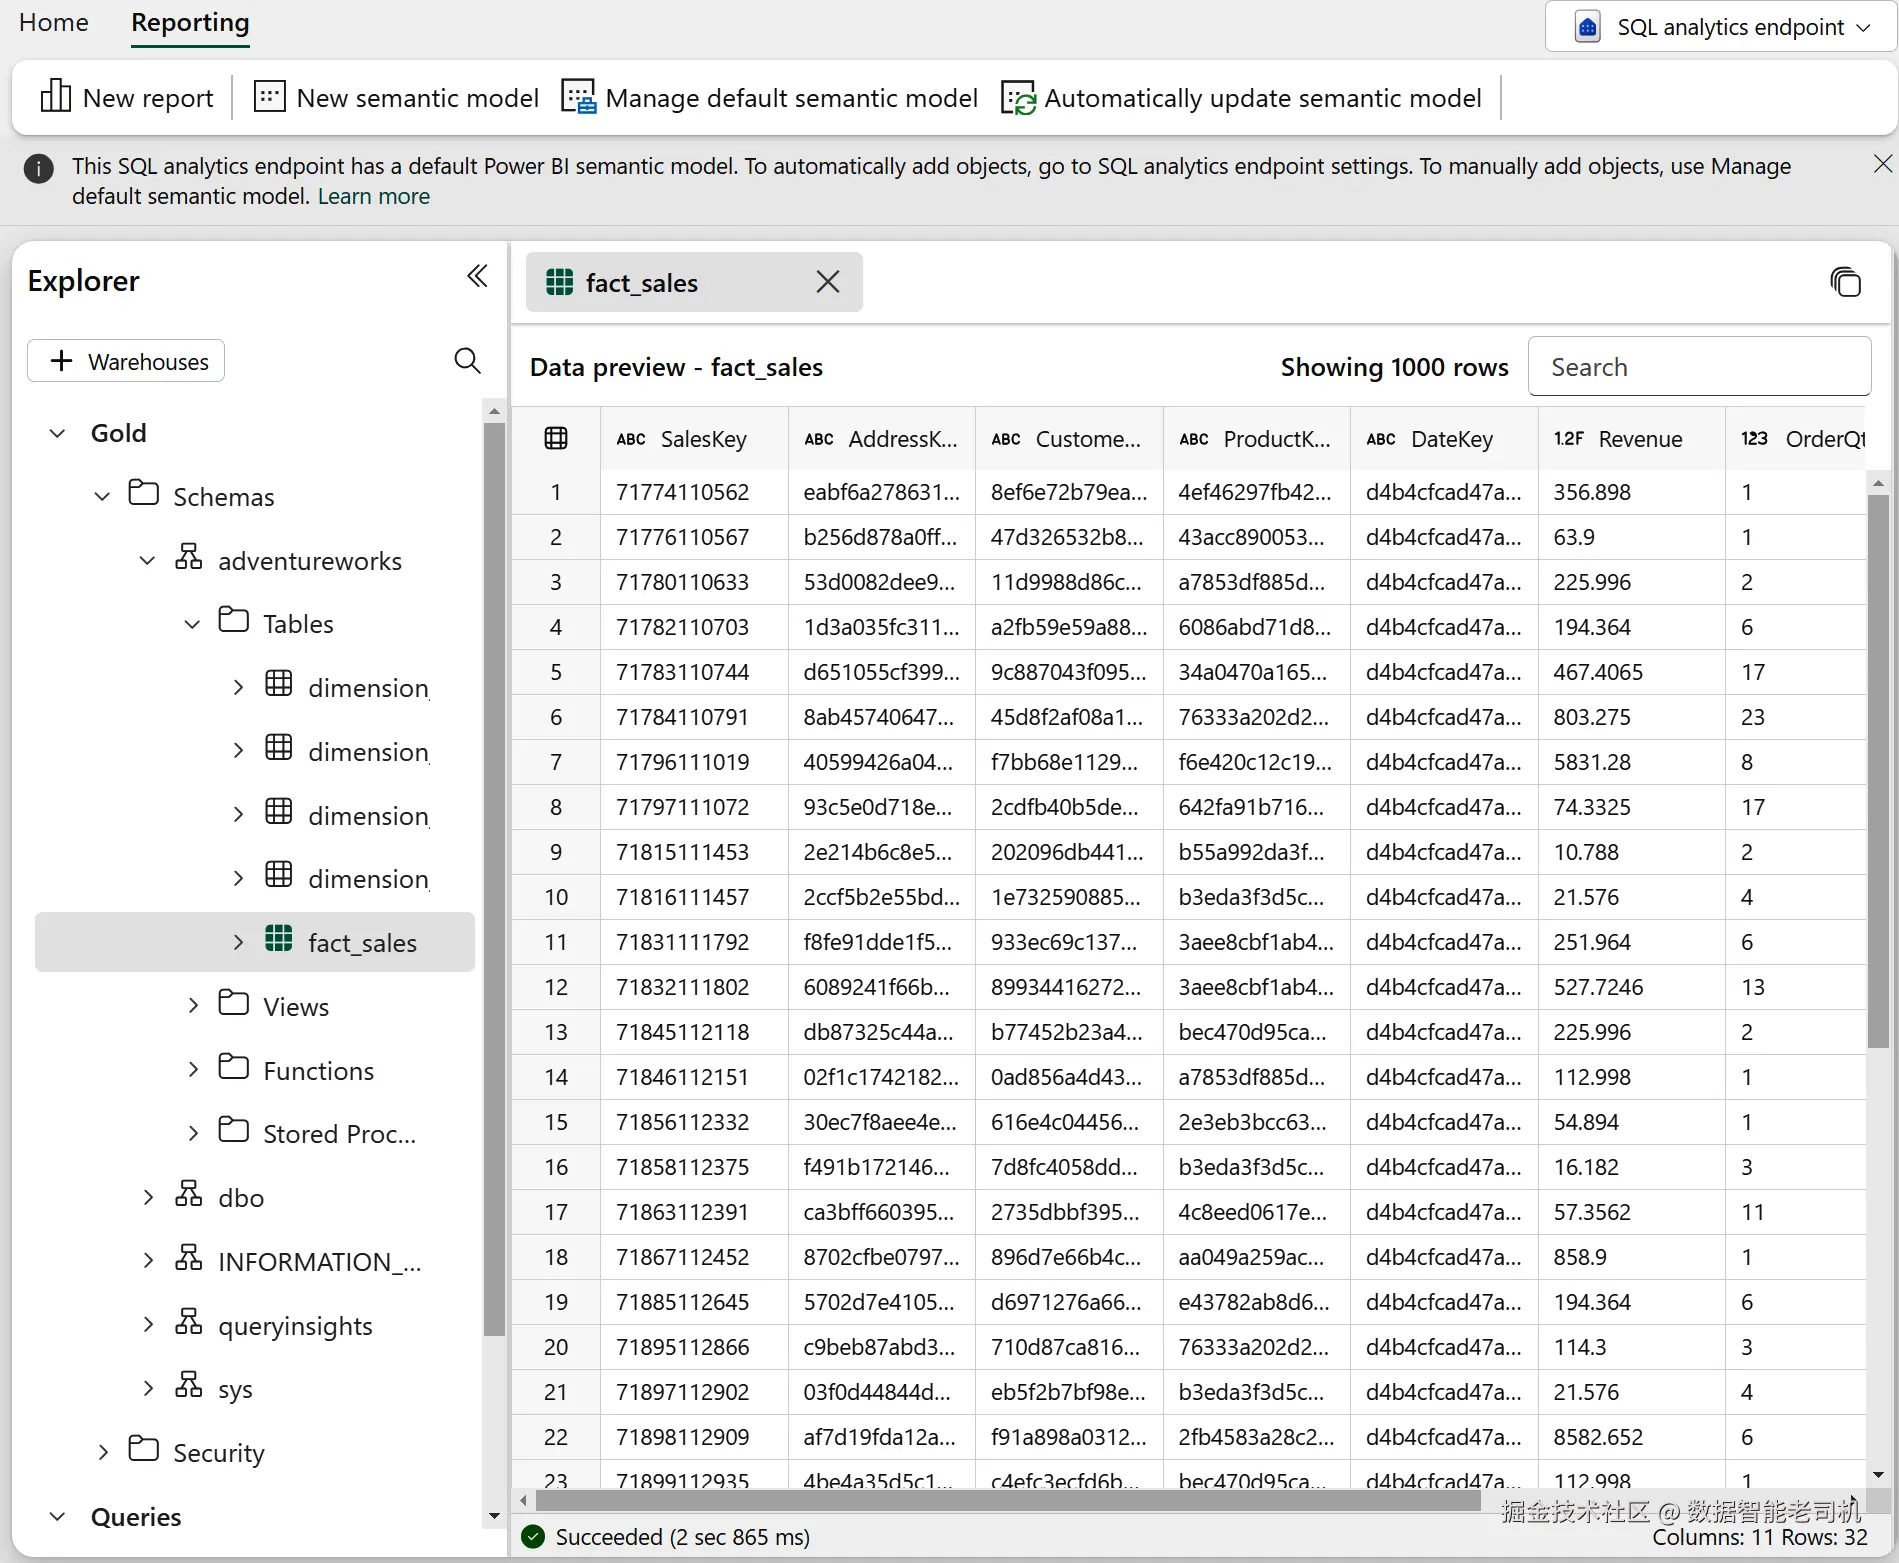Viewport: 1899px width, 1563px height.
Task: Click the New report chart icon
Action: [x=55, y=97]
